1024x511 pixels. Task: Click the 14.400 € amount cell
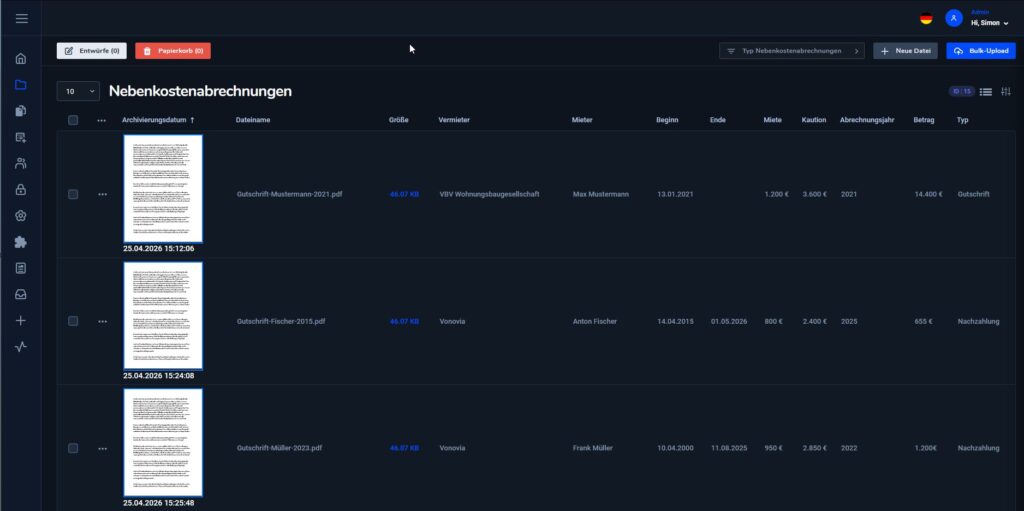(x=928, y=194)
